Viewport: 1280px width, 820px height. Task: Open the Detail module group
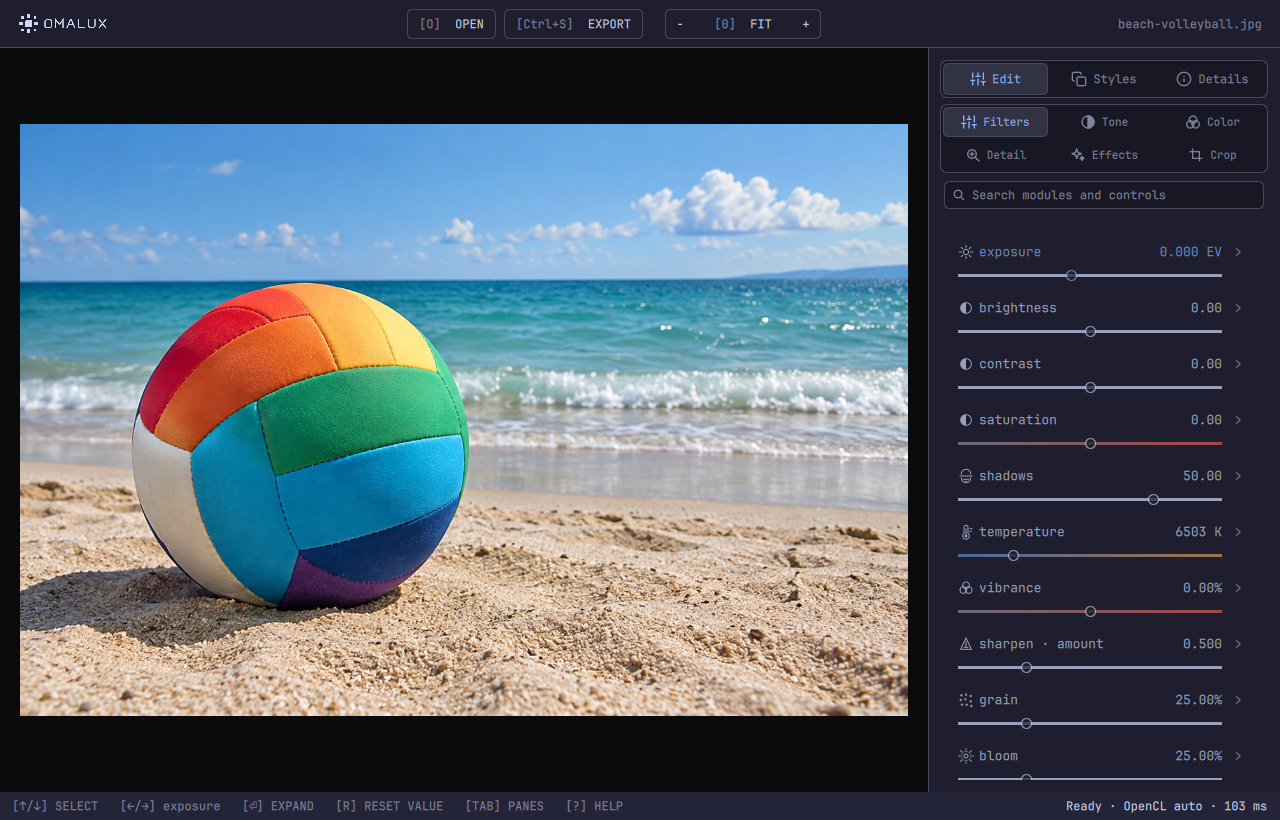click(x=995, y=155)
